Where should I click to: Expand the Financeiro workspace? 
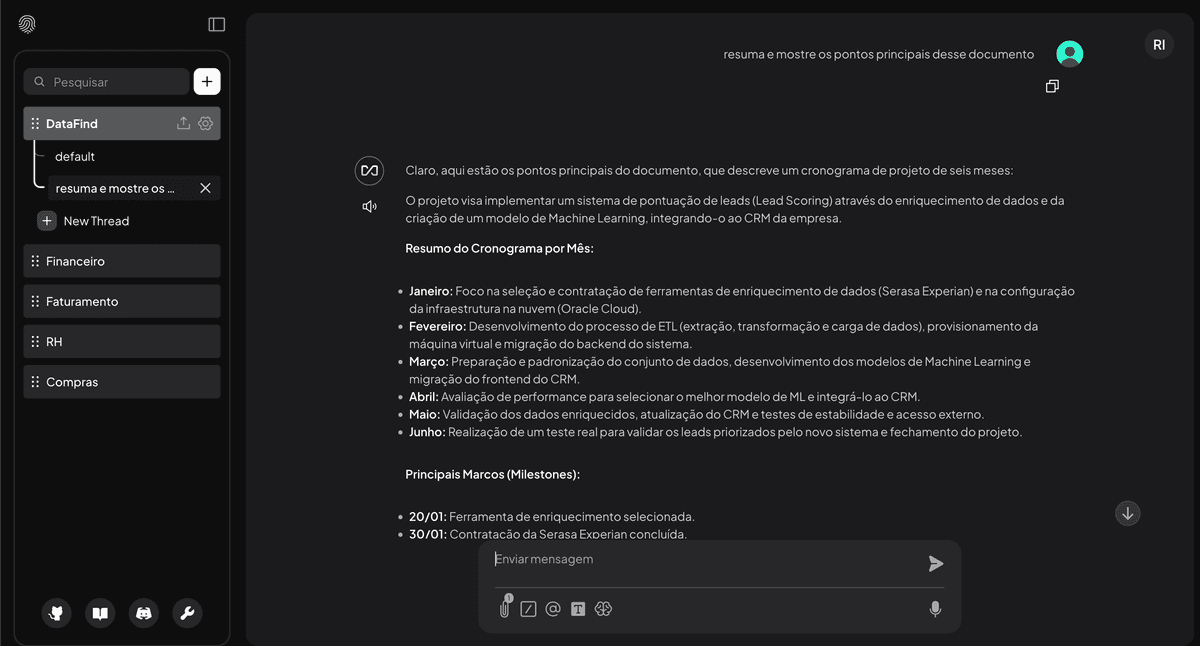coord(121,260)
